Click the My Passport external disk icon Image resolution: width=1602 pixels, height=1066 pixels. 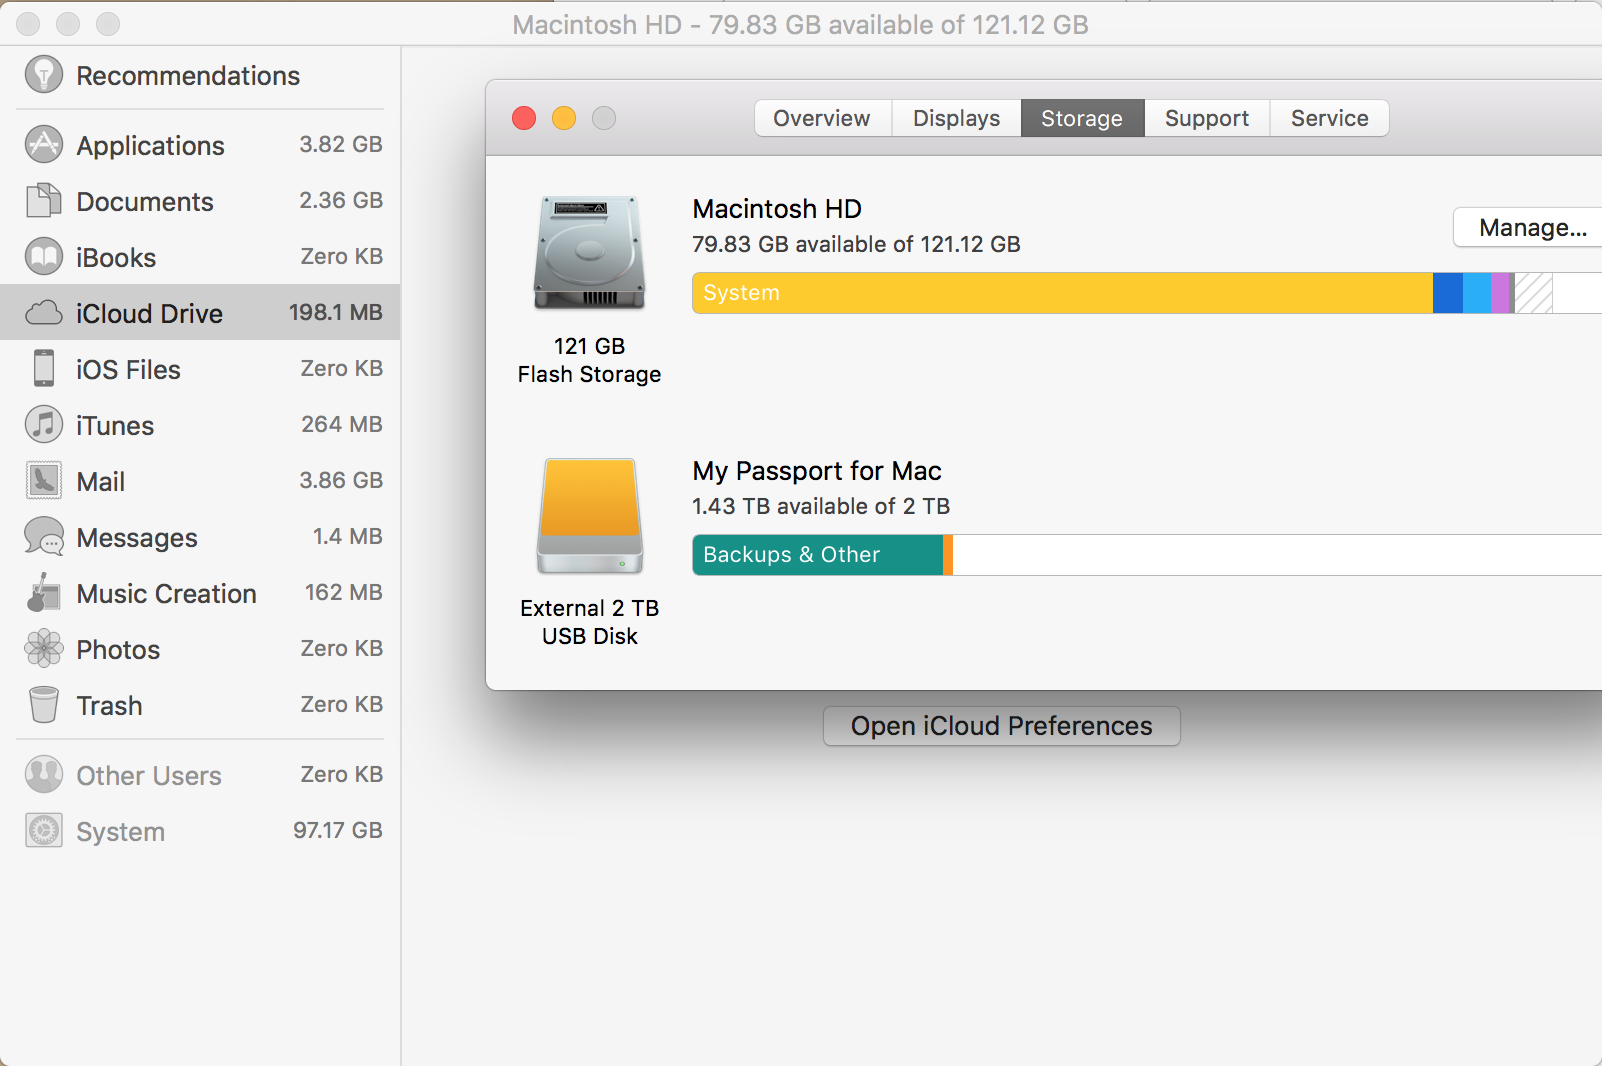[590, 516]
